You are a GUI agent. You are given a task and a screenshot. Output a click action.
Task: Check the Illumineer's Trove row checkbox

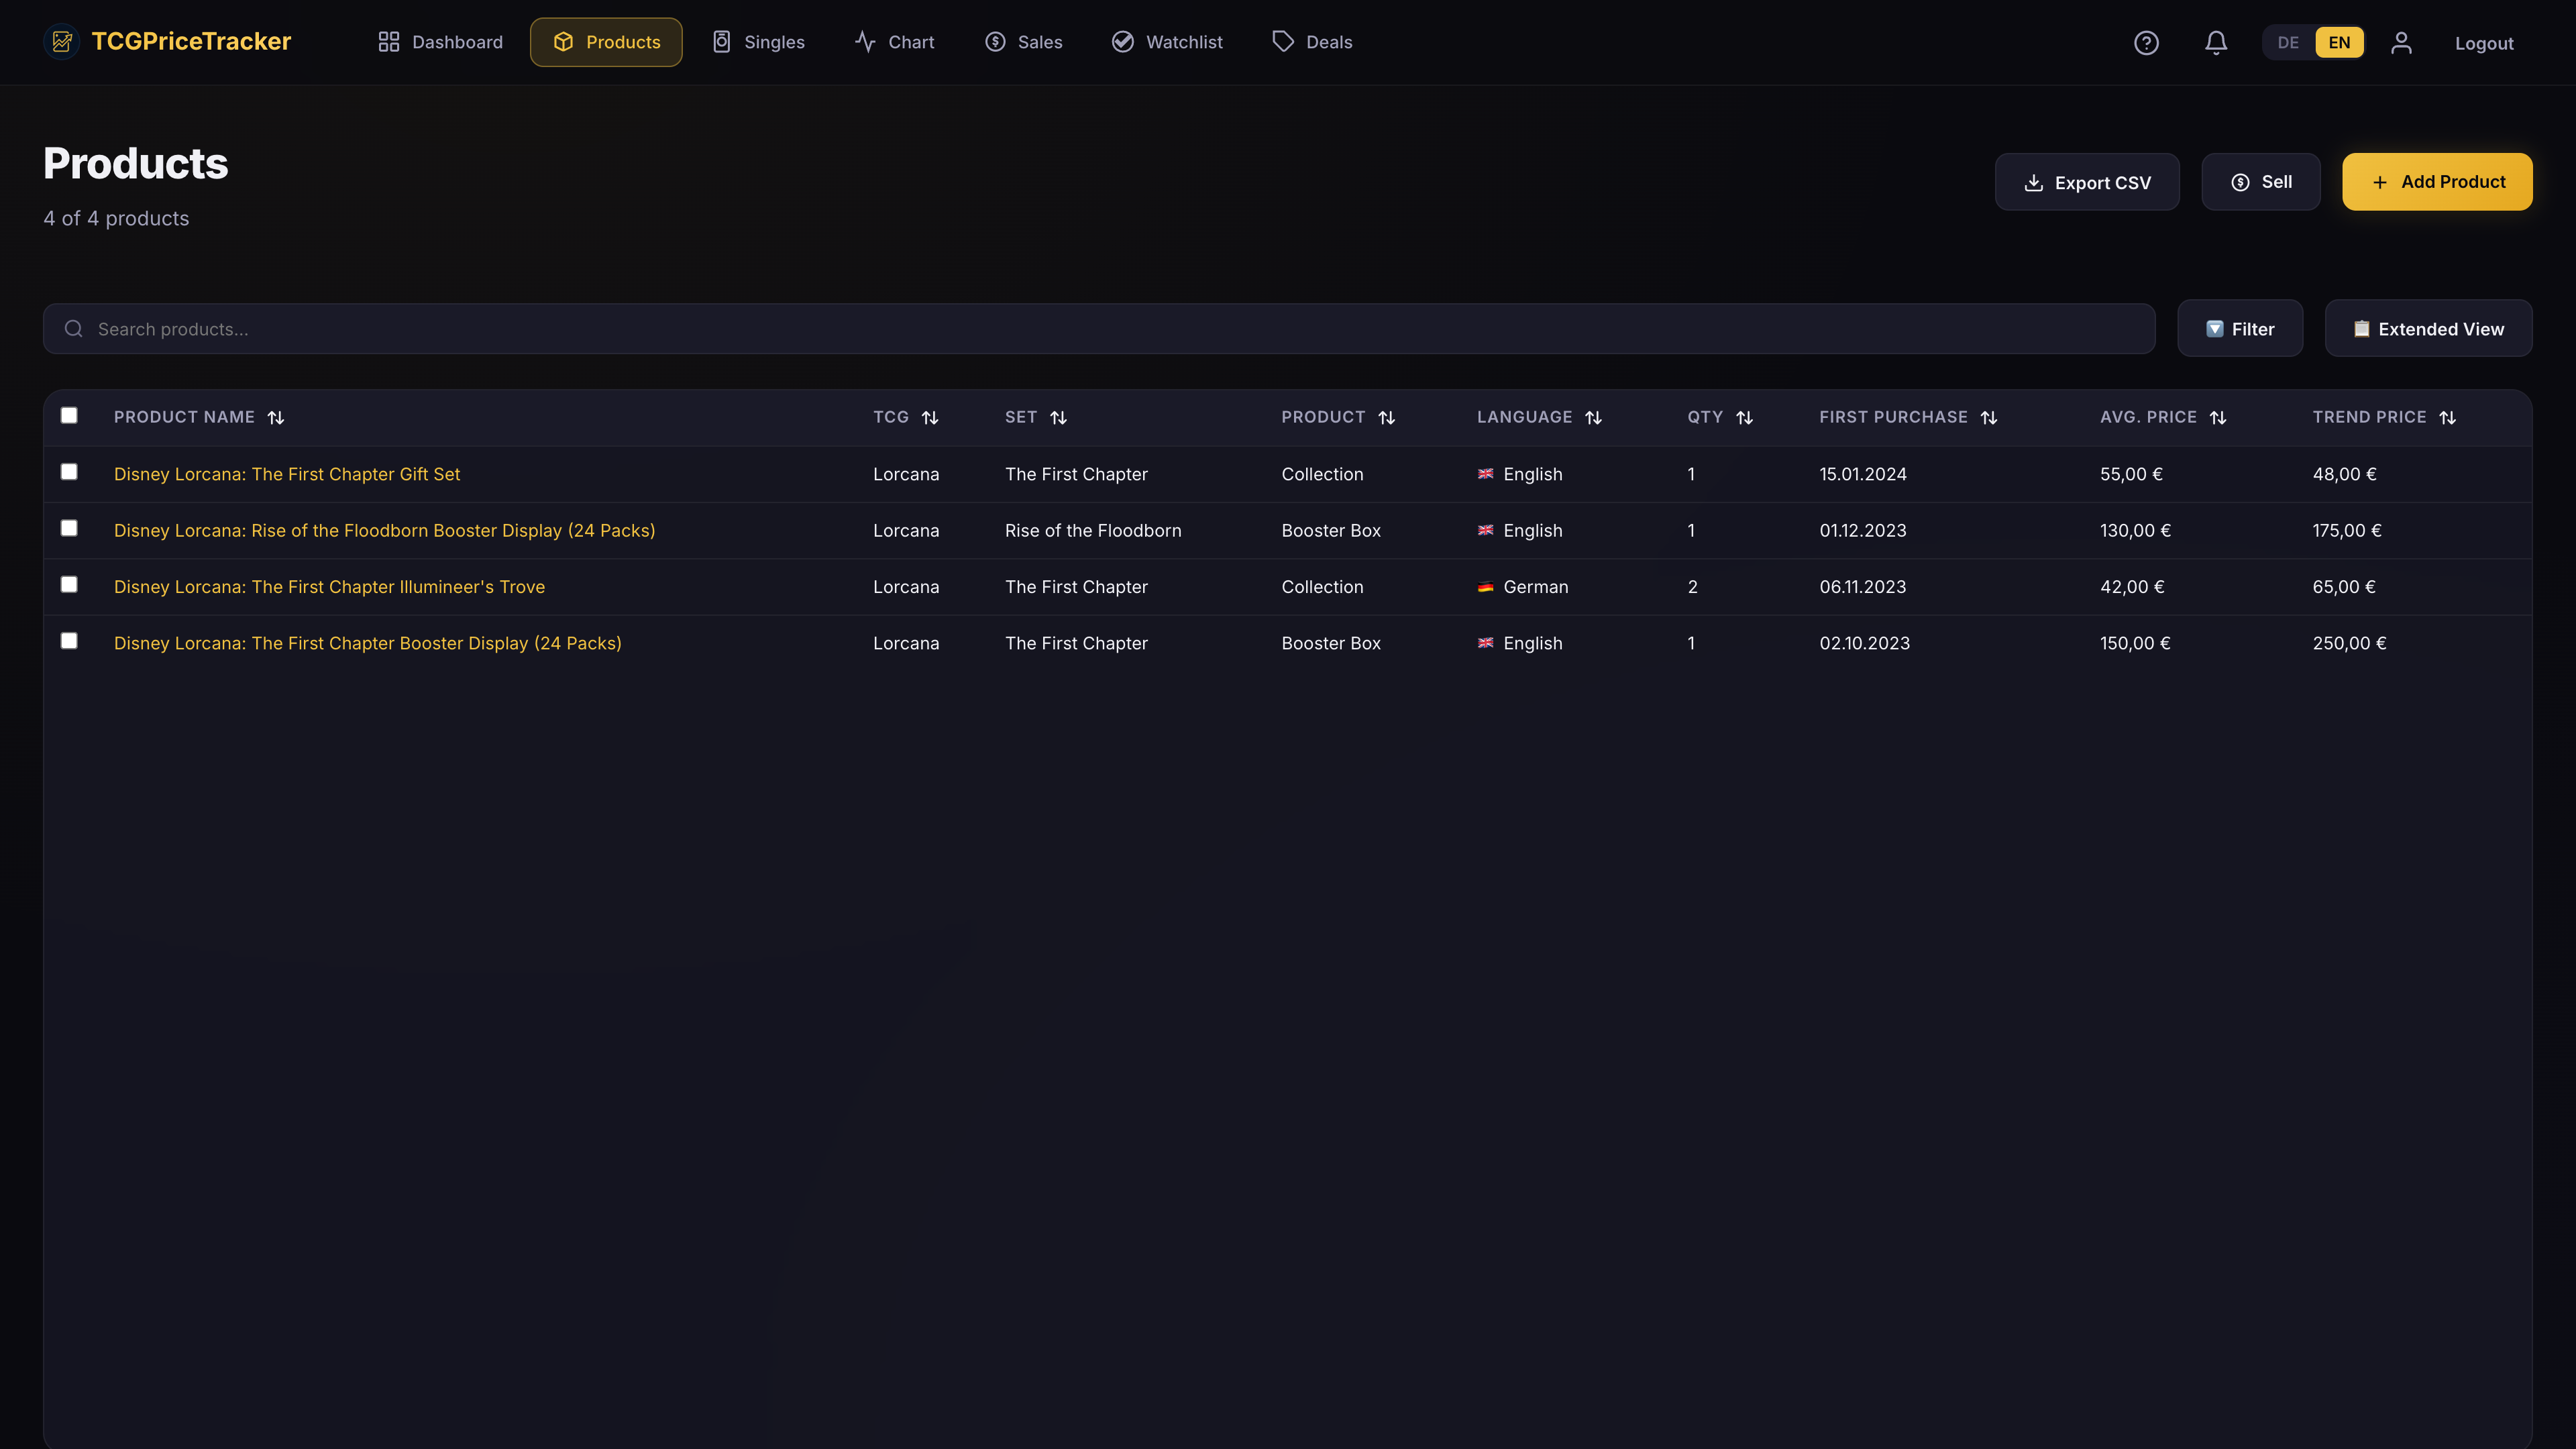click(69, 584)
